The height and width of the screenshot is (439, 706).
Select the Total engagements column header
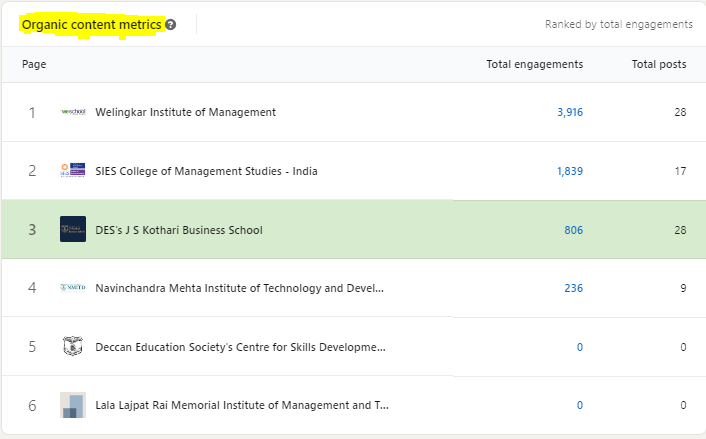pos(534,64)
